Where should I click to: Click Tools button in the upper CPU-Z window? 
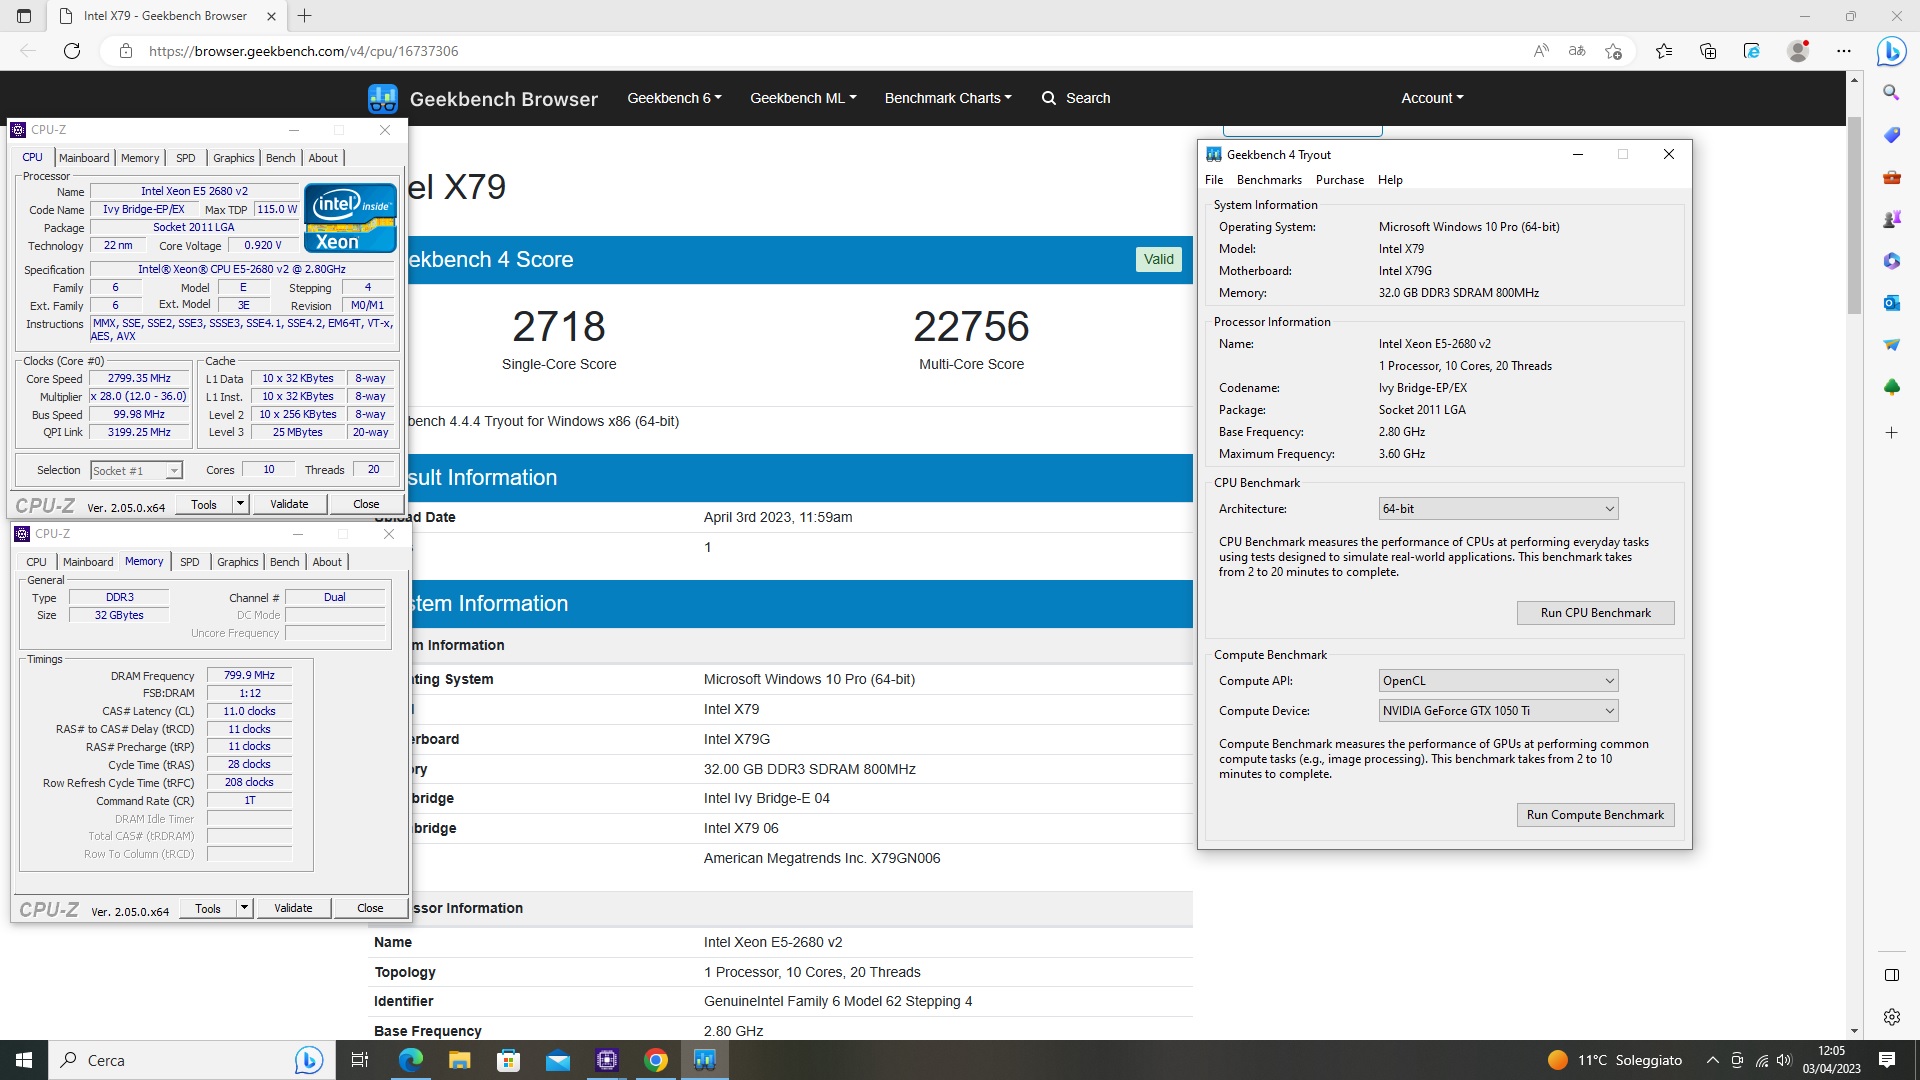pos(204,504)
